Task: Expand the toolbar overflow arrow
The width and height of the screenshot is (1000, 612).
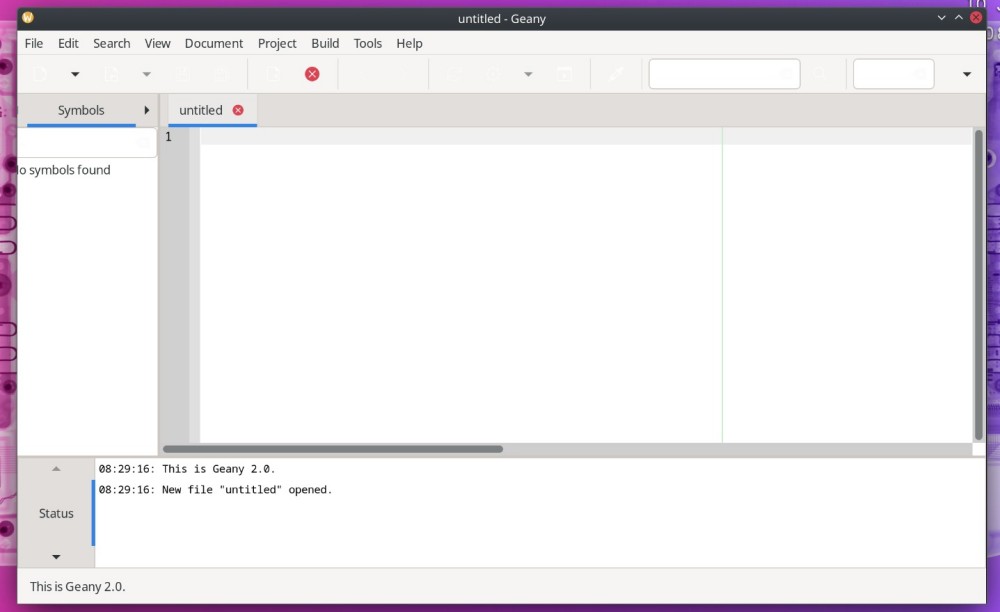Action: point(967,74)
